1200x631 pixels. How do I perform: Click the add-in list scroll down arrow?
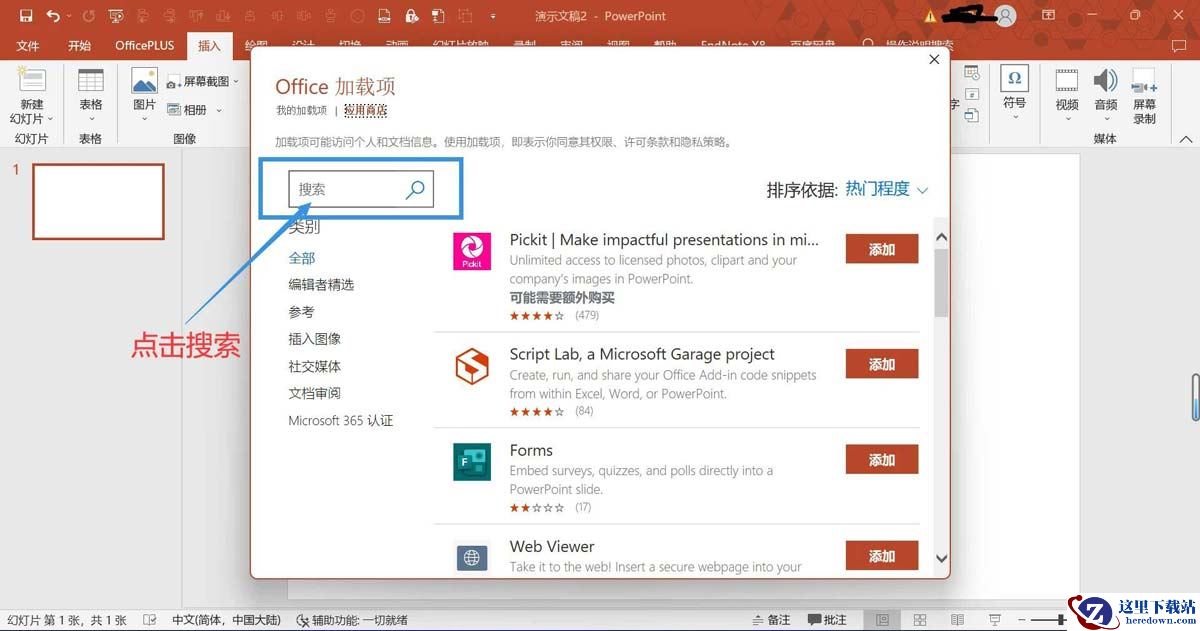pos(941,558)
